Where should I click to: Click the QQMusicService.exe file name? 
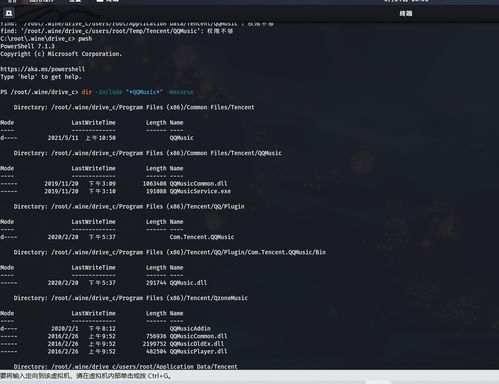tap(200, 191)
